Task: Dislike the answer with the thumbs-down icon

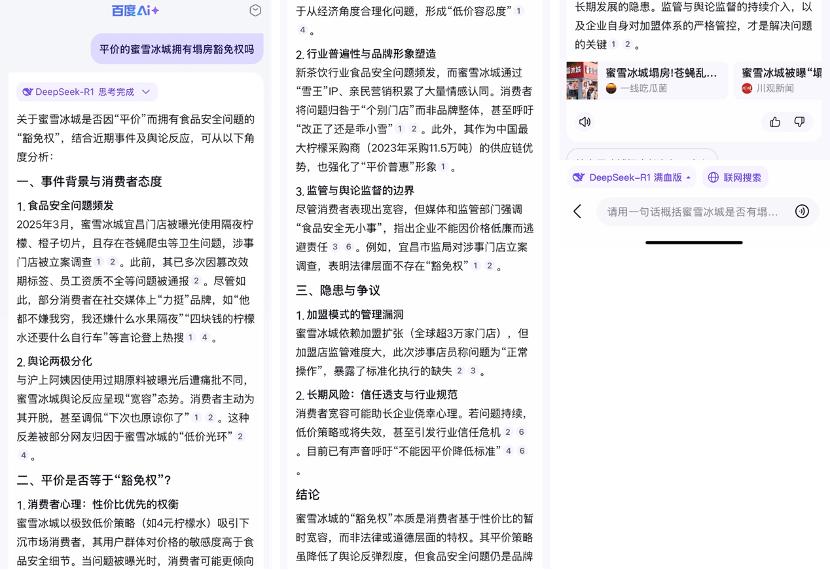Action: click(x=799, y=122)
